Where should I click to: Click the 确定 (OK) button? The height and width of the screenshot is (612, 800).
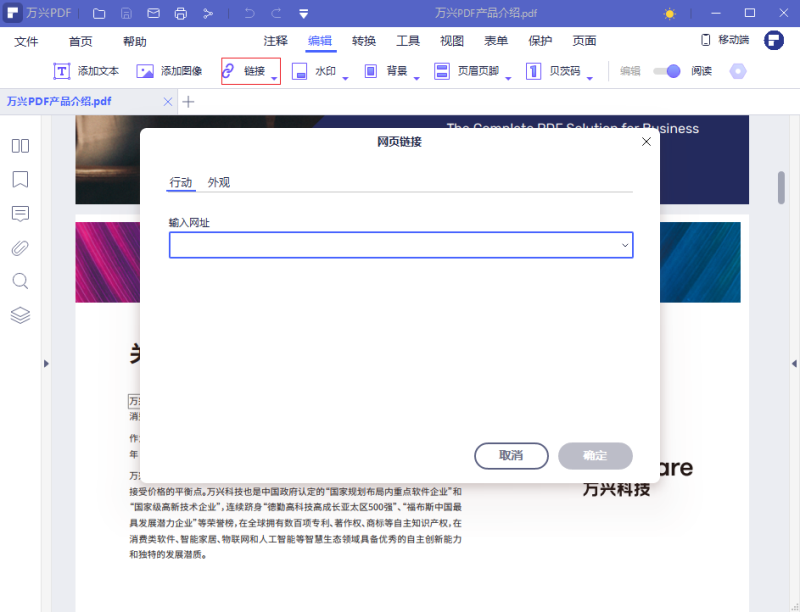(x=595, y=456)
